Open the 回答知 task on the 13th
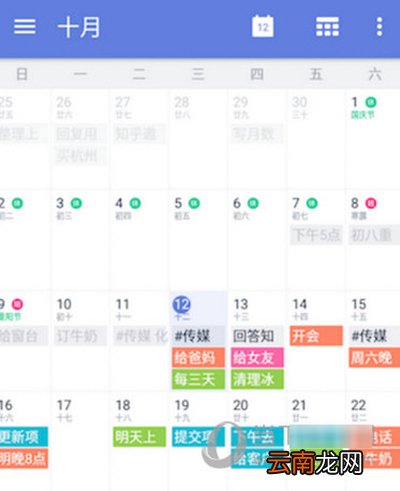Image resolution: width=400 pixels, height=491 pixels. point(257,336)
